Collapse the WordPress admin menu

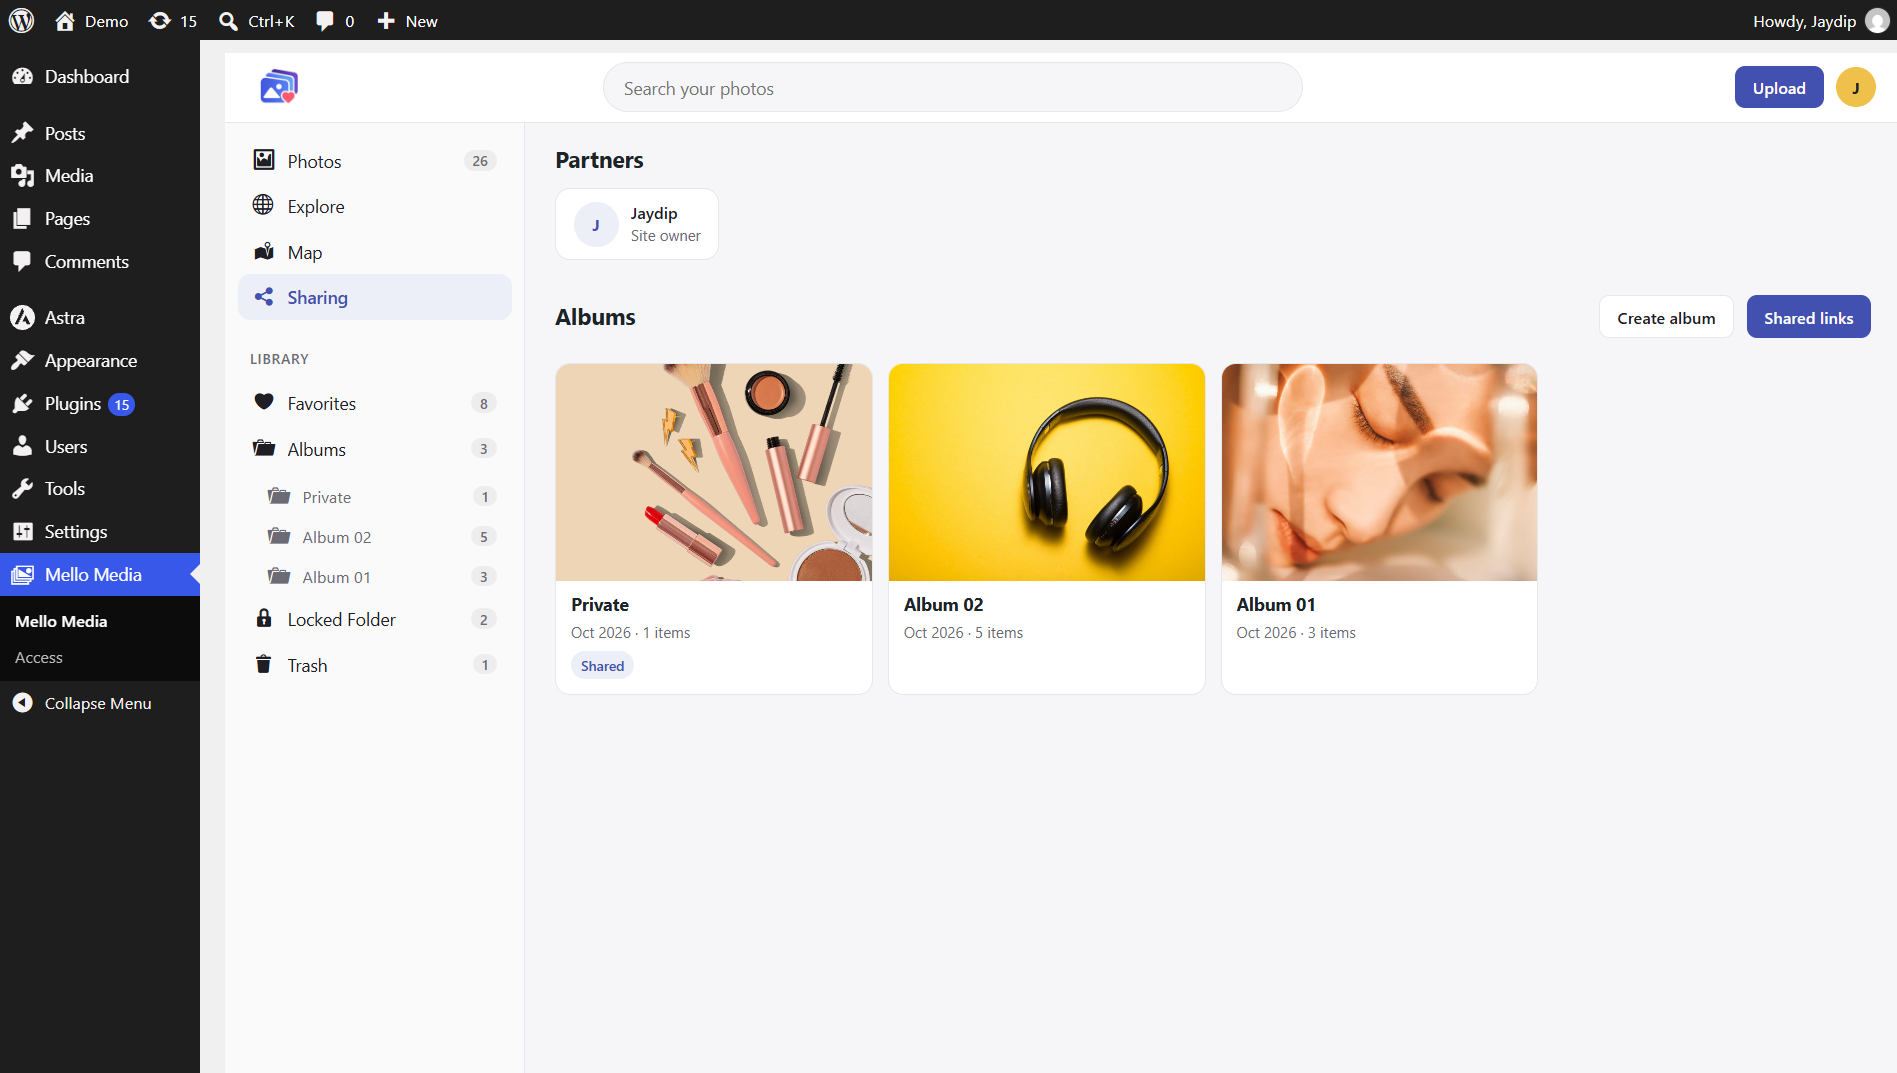point(100,704)
